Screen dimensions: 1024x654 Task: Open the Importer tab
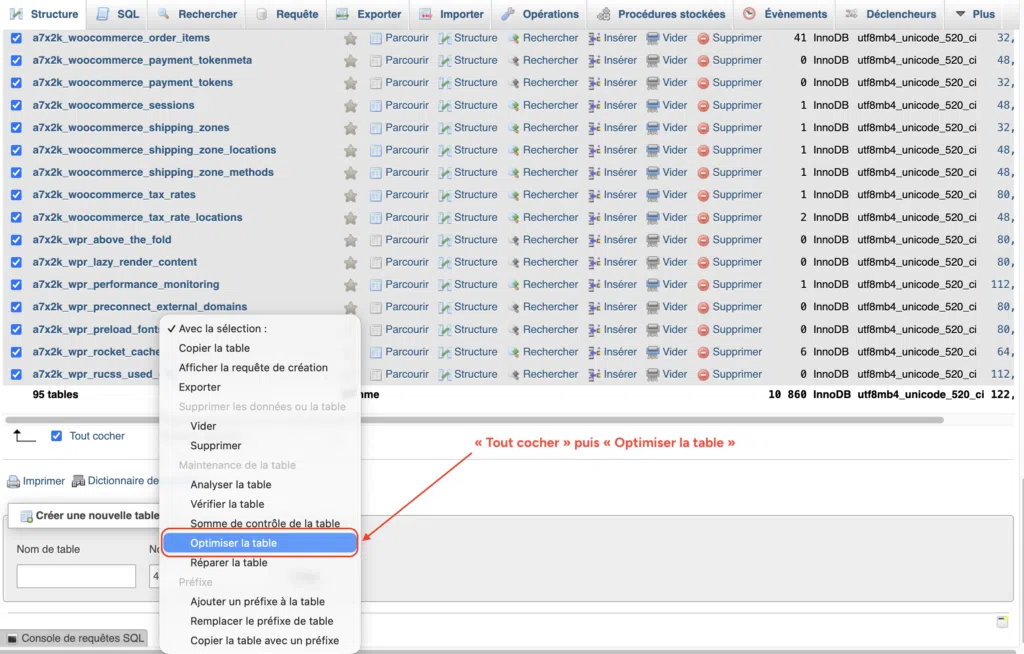(452, 14)
